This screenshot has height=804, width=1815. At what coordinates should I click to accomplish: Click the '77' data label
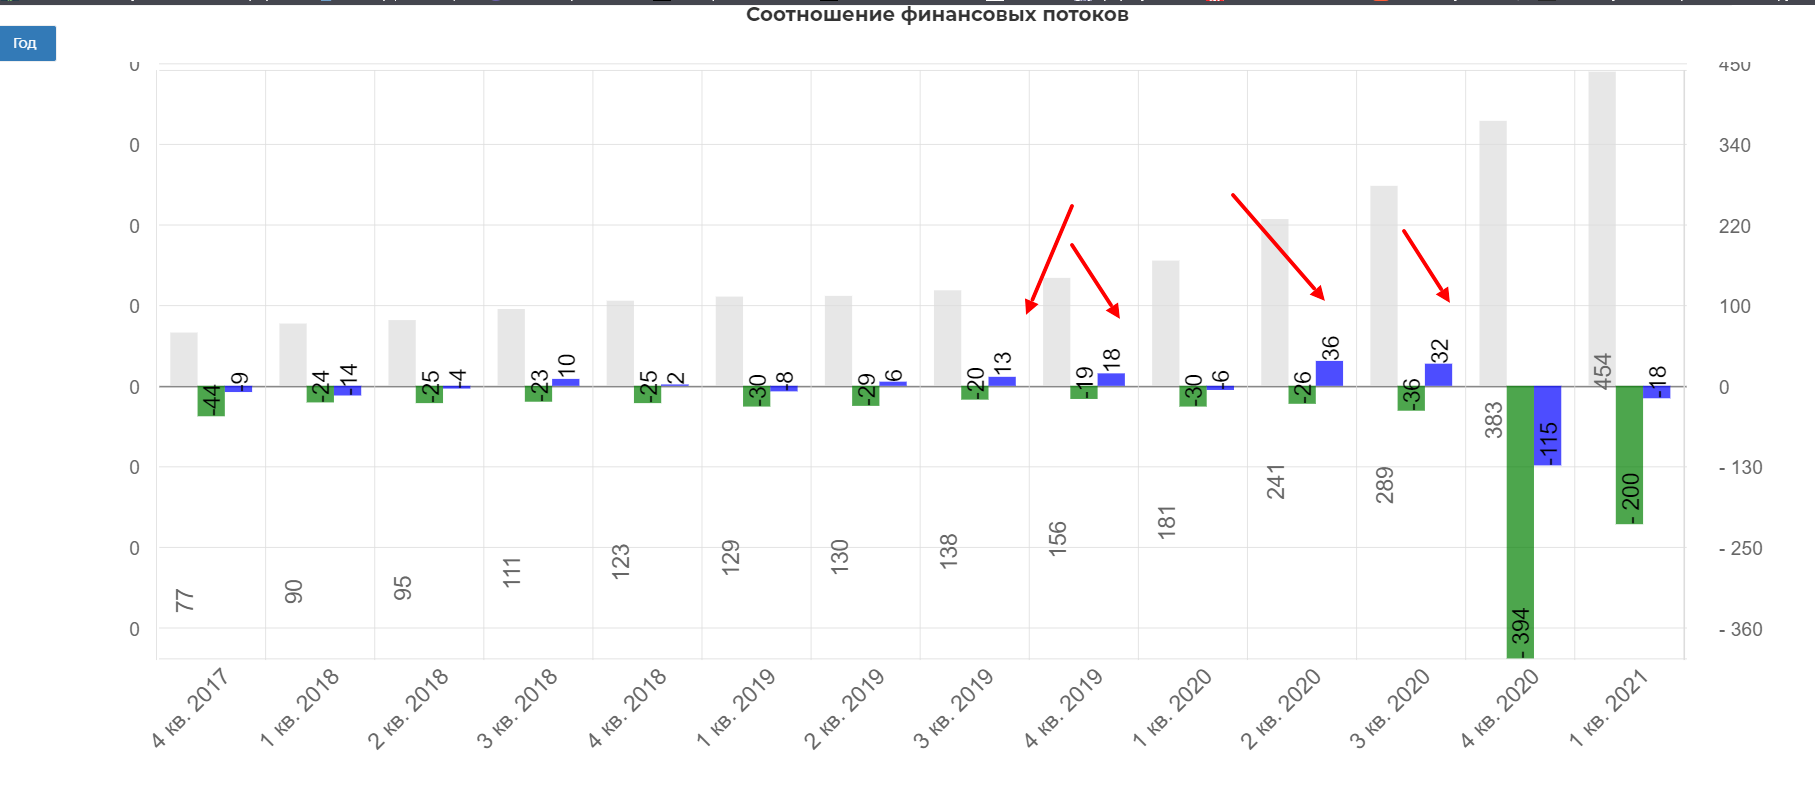(185, 601)
